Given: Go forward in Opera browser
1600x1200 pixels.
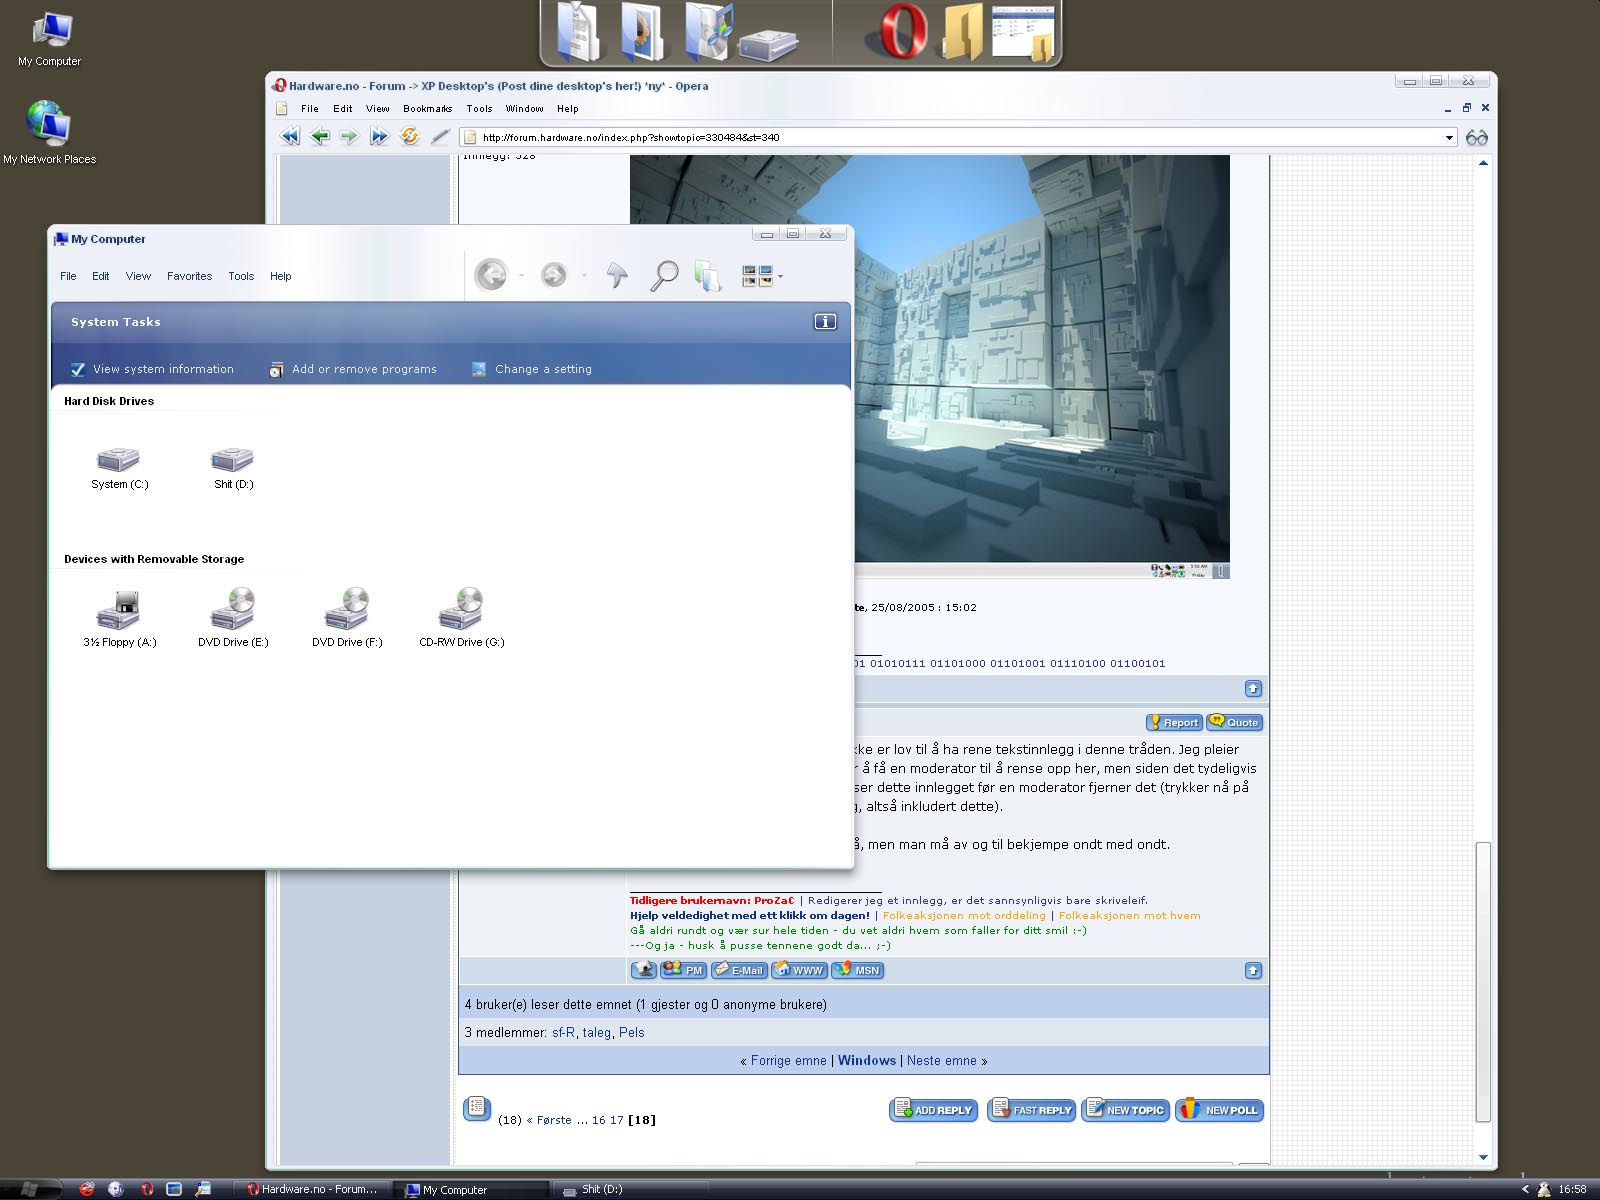Looking at the screenshot, I should 349,137.
